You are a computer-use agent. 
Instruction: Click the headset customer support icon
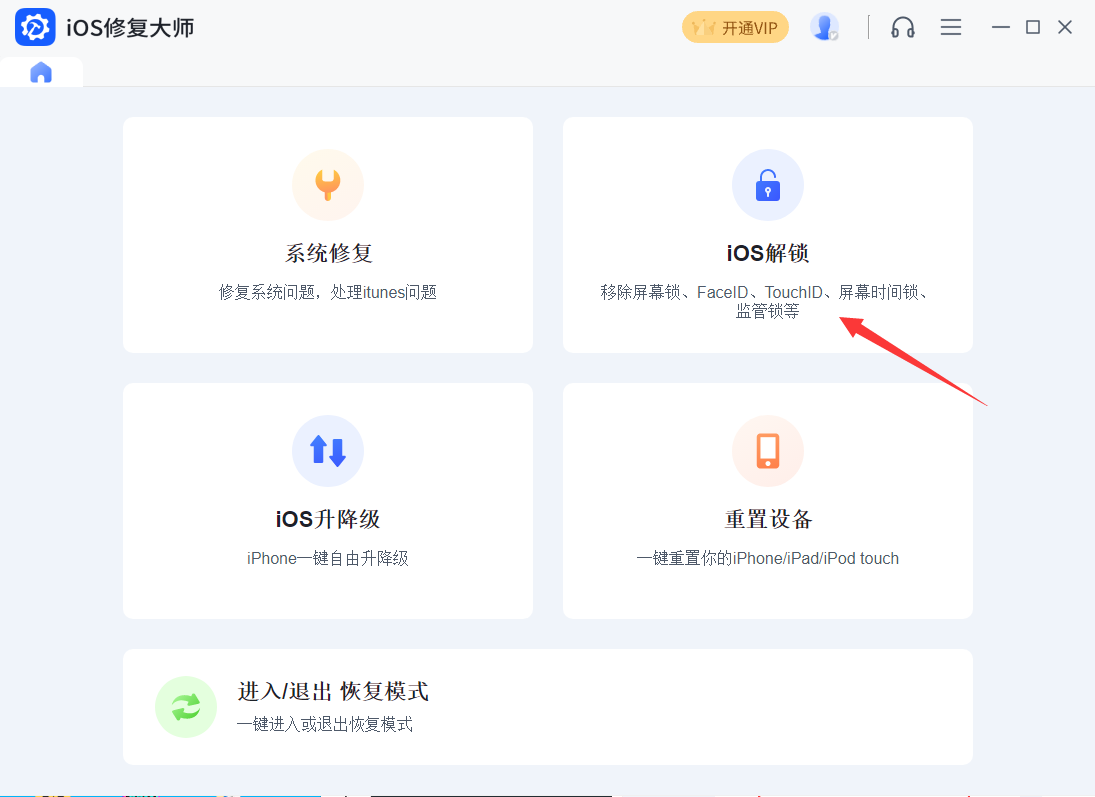tap(903, 27)
